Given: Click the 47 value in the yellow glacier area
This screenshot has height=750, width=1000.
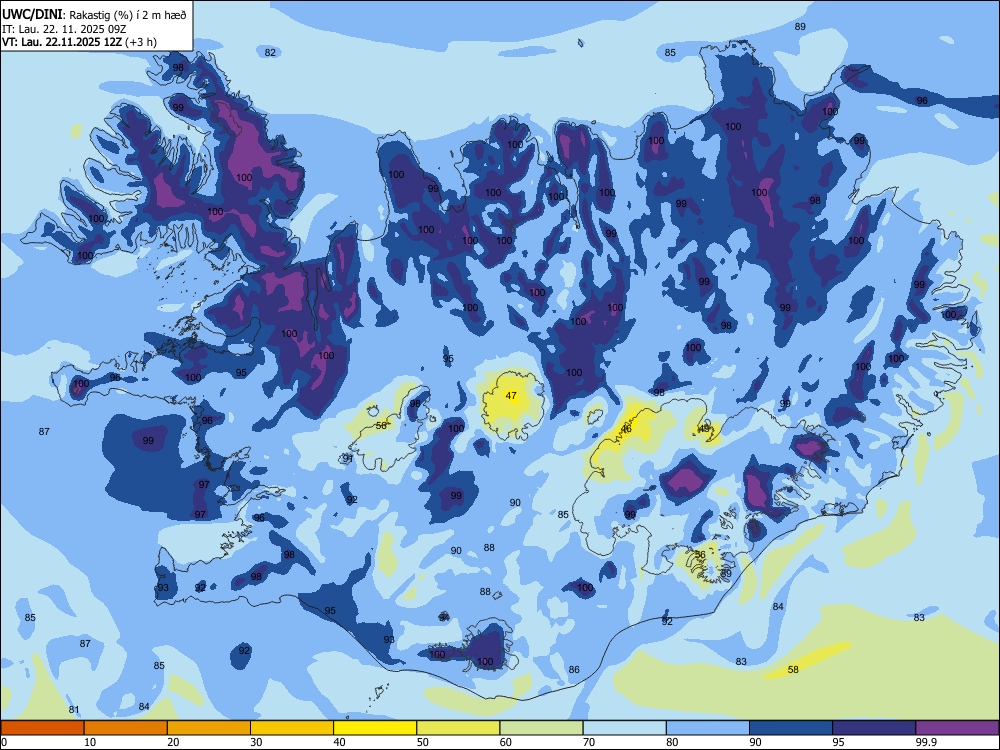Looking at the screenshot, I should (x=511, y=395).
